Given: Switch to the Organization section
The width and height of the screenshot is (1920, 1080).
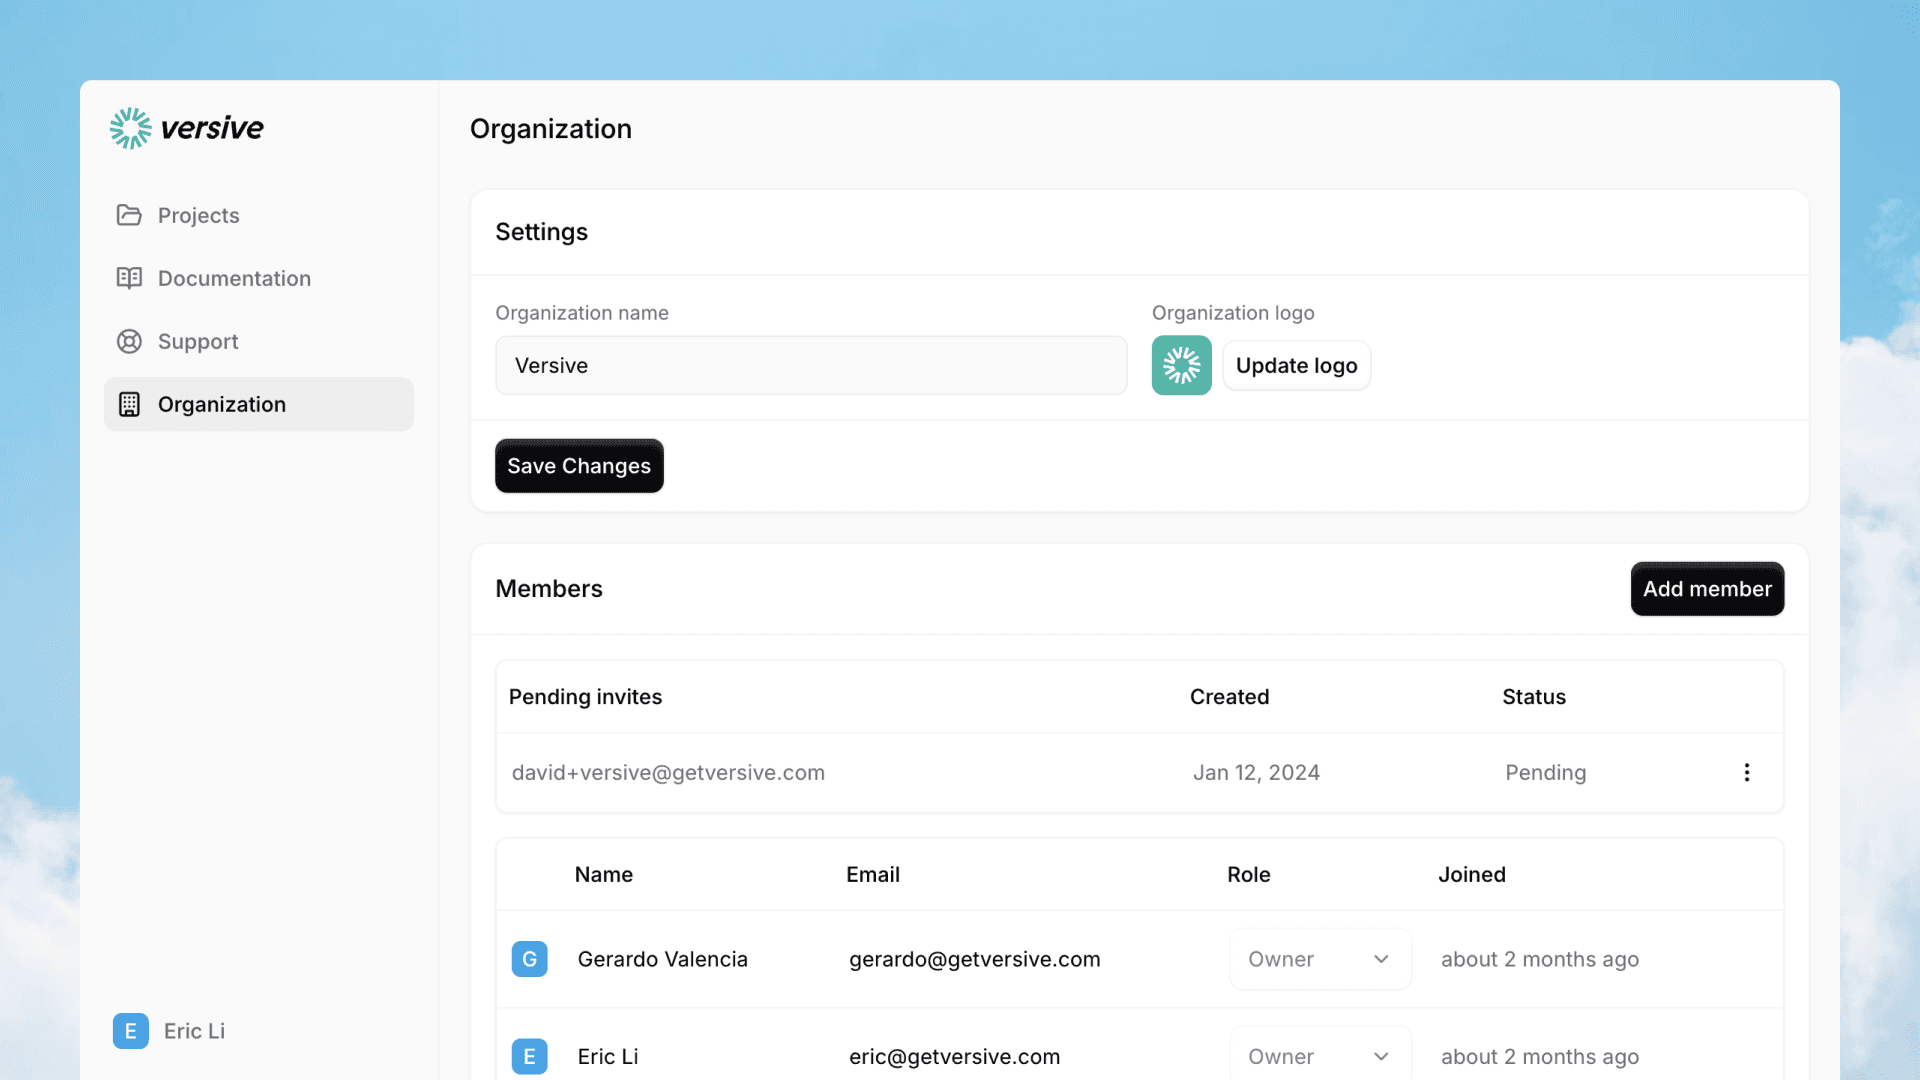Looking at the screenshot, I should (x=221, y=404).
